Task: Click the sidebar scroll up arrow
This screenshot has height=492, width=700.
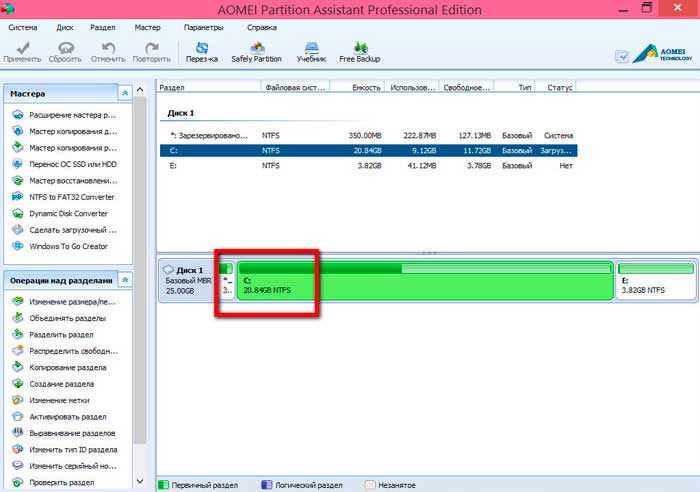Action: (x=140, y=90)
